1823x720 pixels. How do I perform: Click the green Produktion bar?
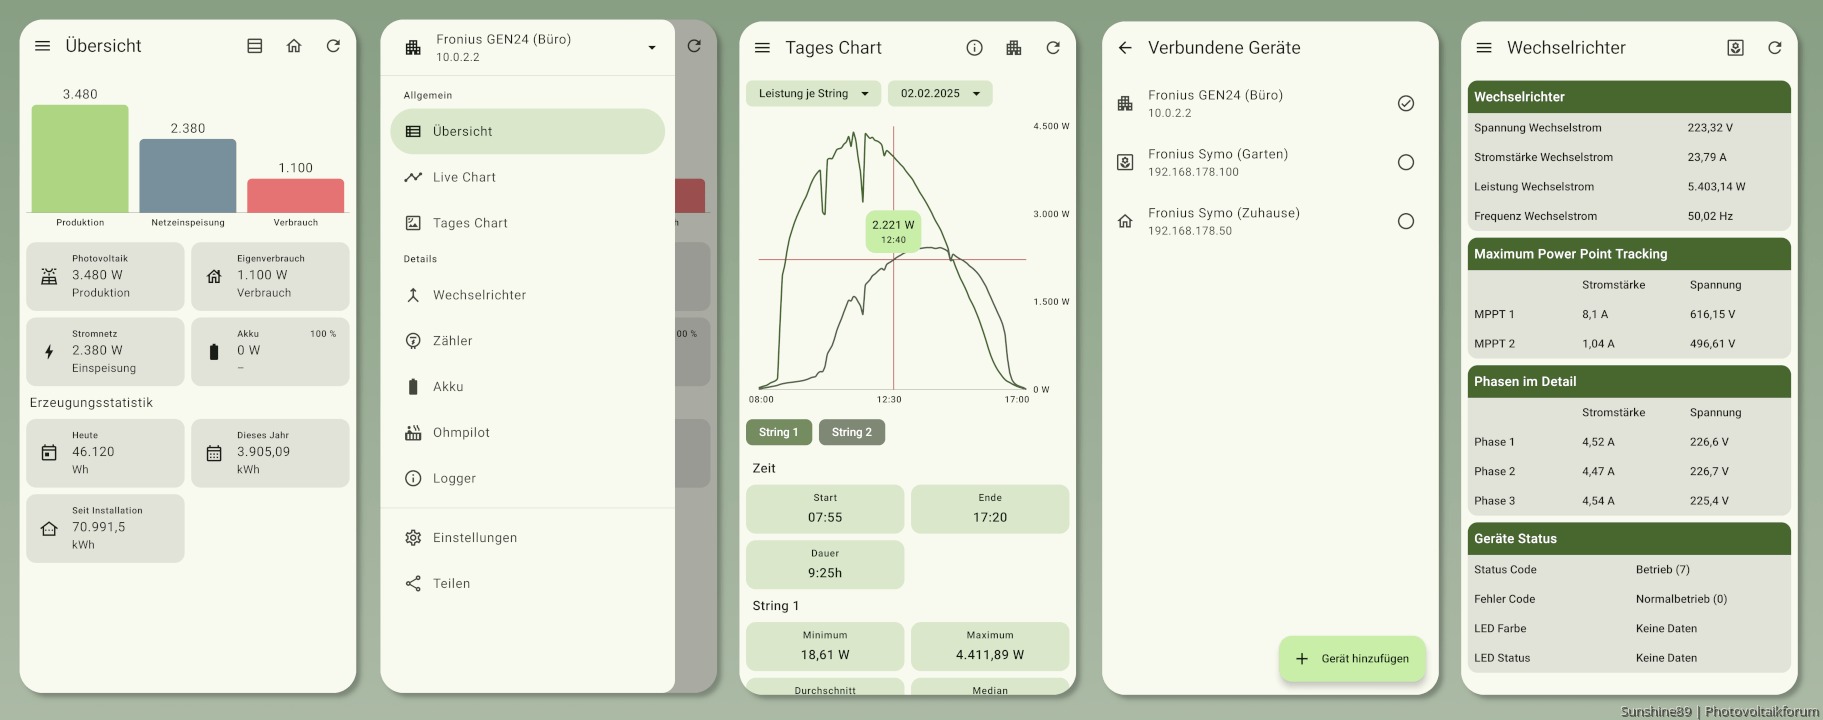tap(80, 159)
